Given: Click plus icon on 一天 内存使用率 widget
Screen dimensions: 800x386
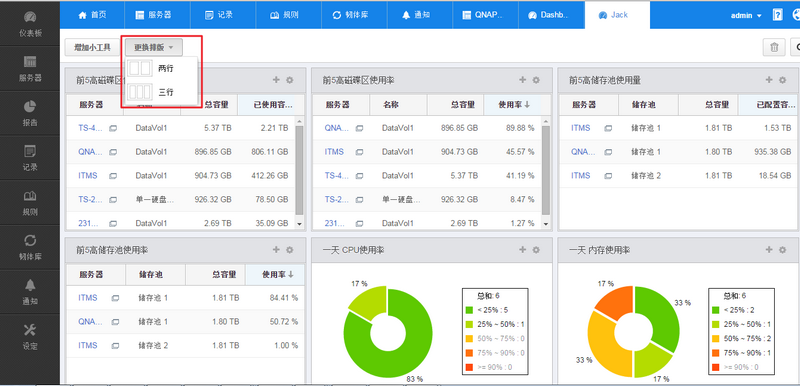Looking at the screenshot, I should pos(769,249).
